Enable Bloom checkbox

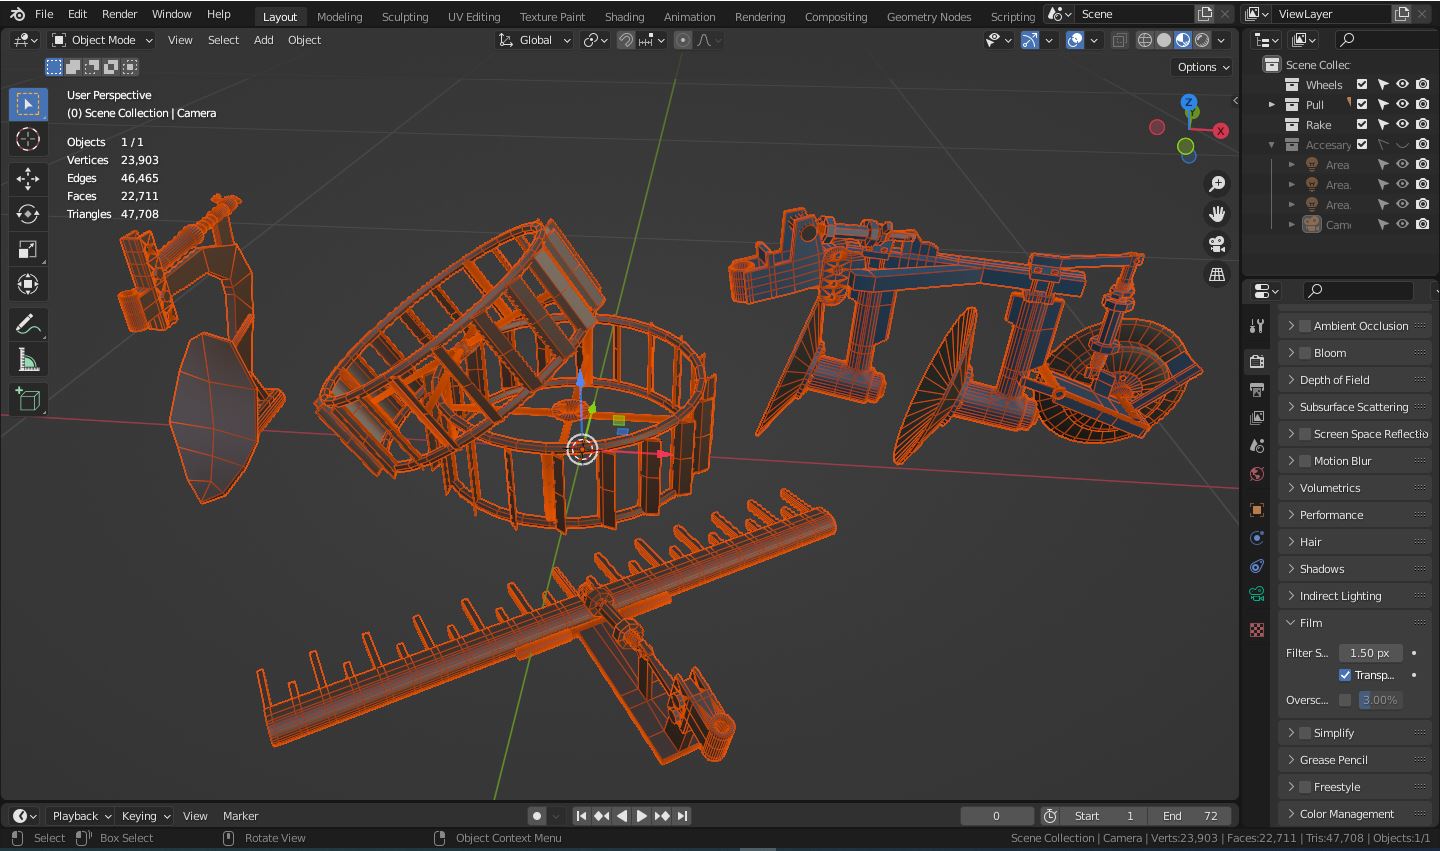1305,353
